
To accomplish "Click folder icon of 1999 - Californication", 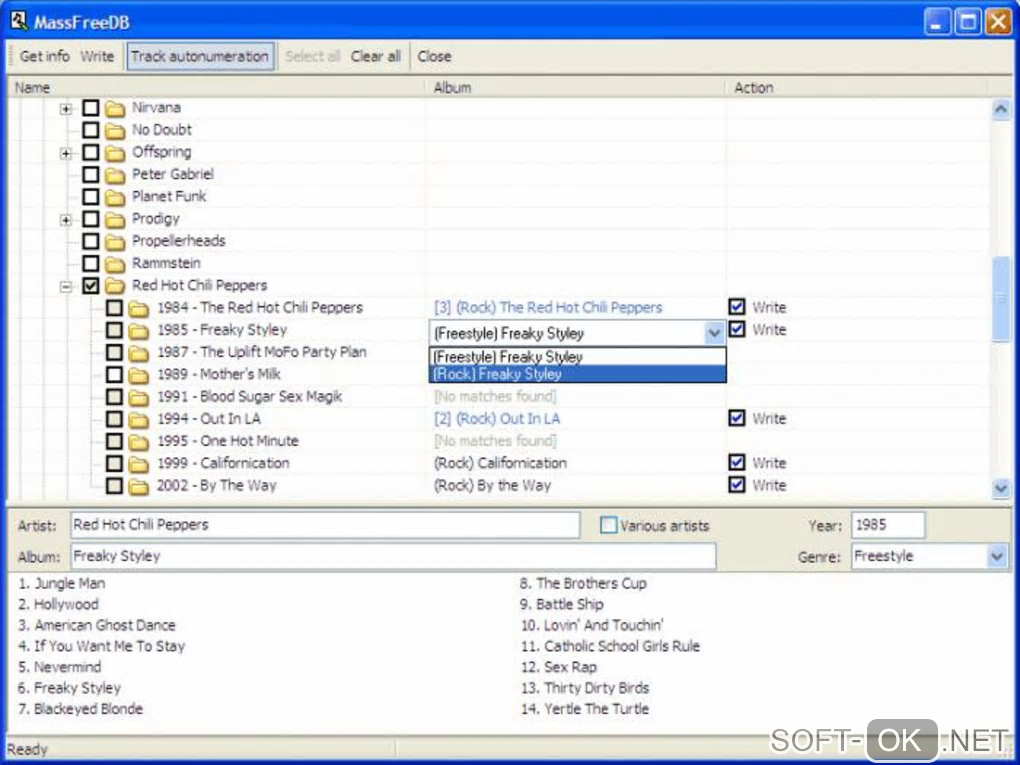I will pos(138,464).
